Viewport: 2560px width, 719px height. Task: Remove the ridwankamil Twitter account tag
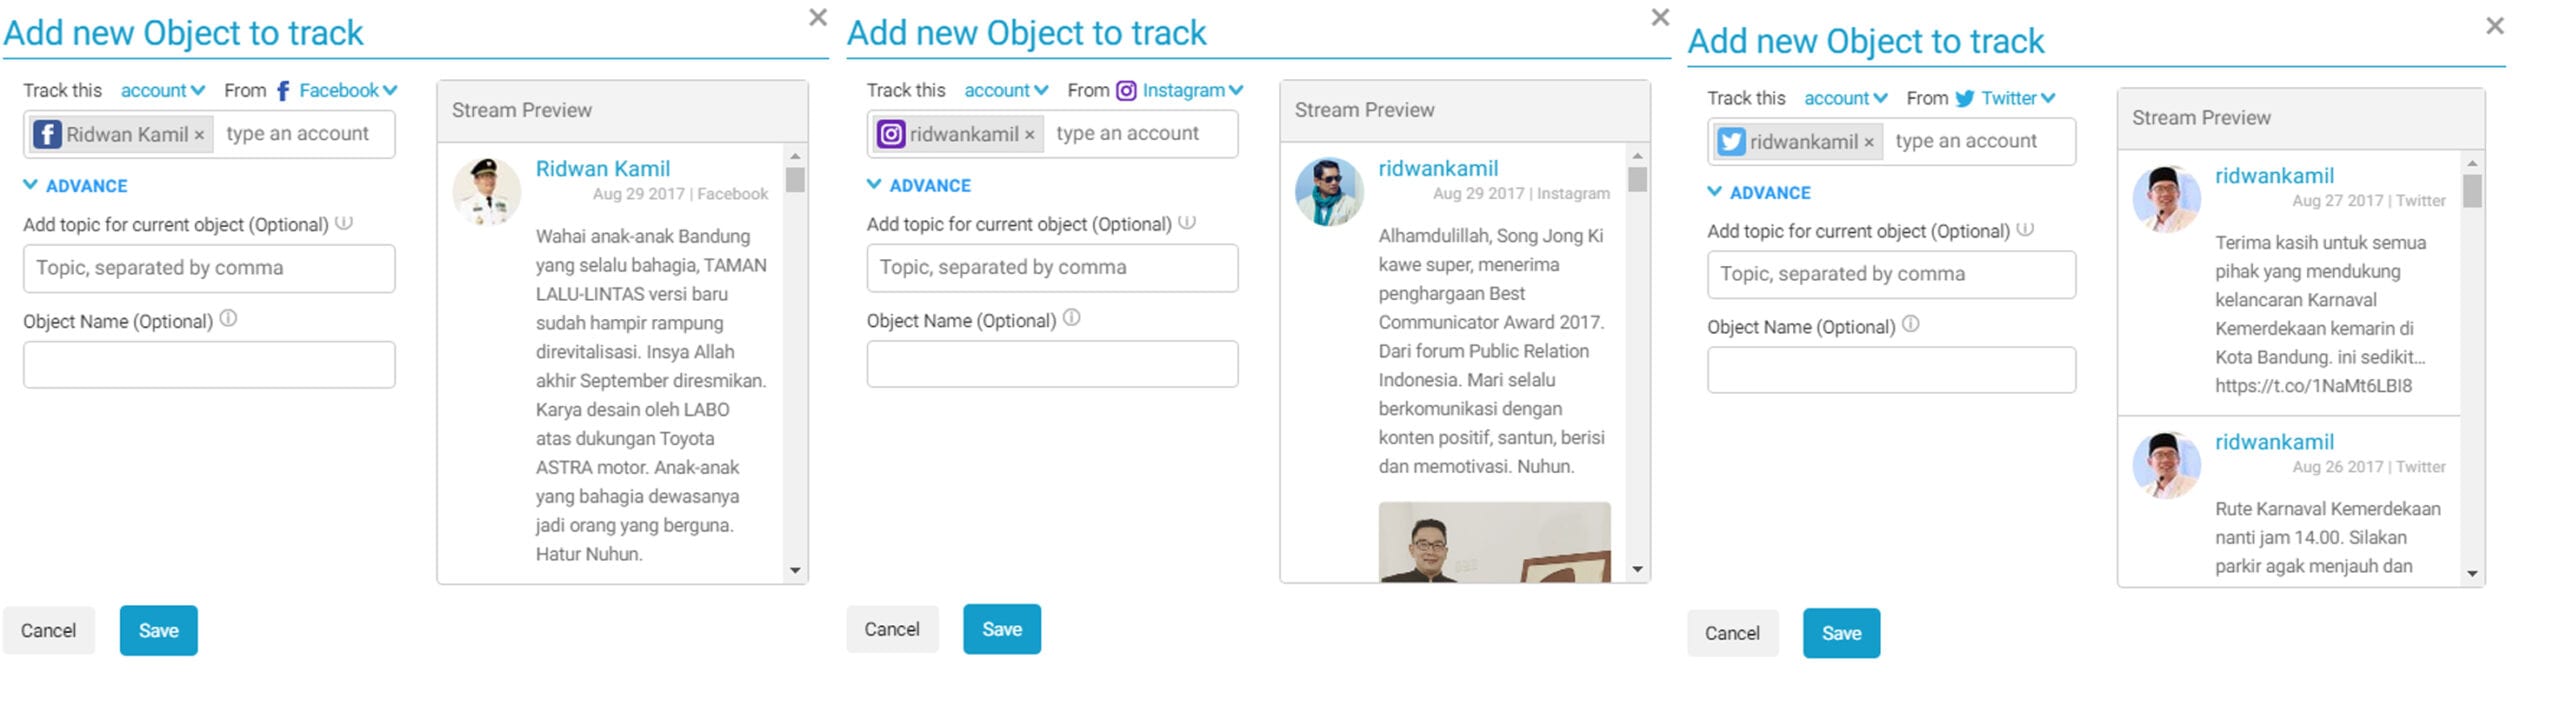tap(1868, 143)
